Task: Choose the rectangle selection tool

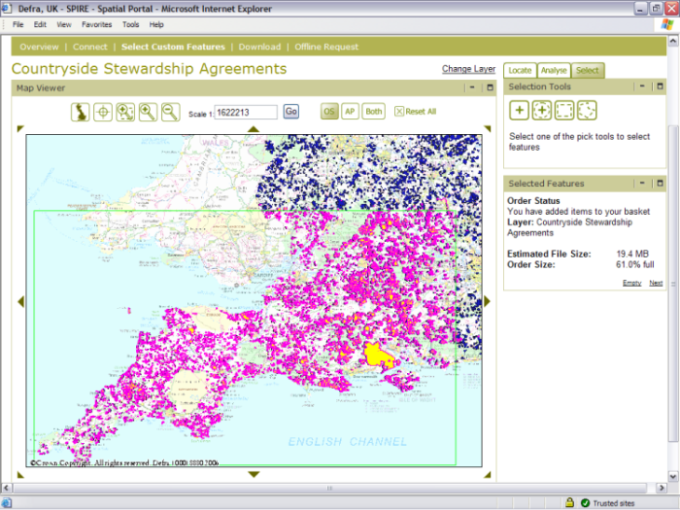Action: 564,110
